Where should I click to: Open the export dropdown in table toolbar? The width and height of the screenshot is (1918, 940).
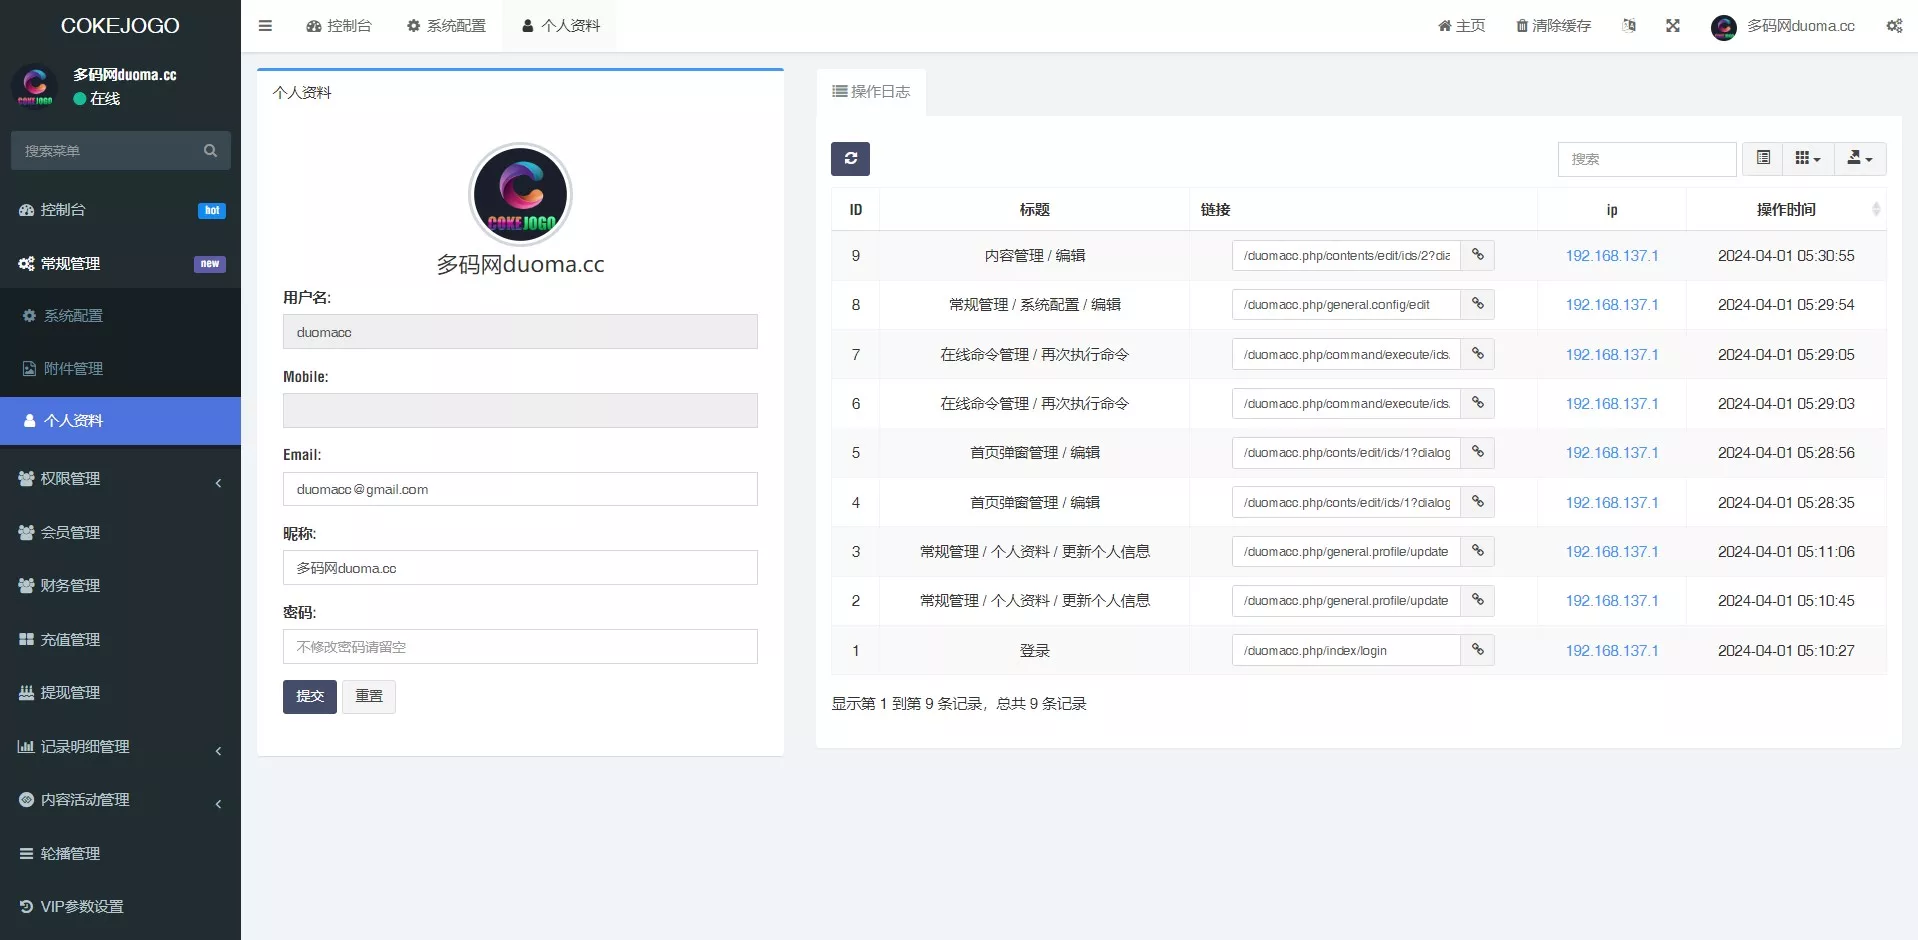[1859, 158]
